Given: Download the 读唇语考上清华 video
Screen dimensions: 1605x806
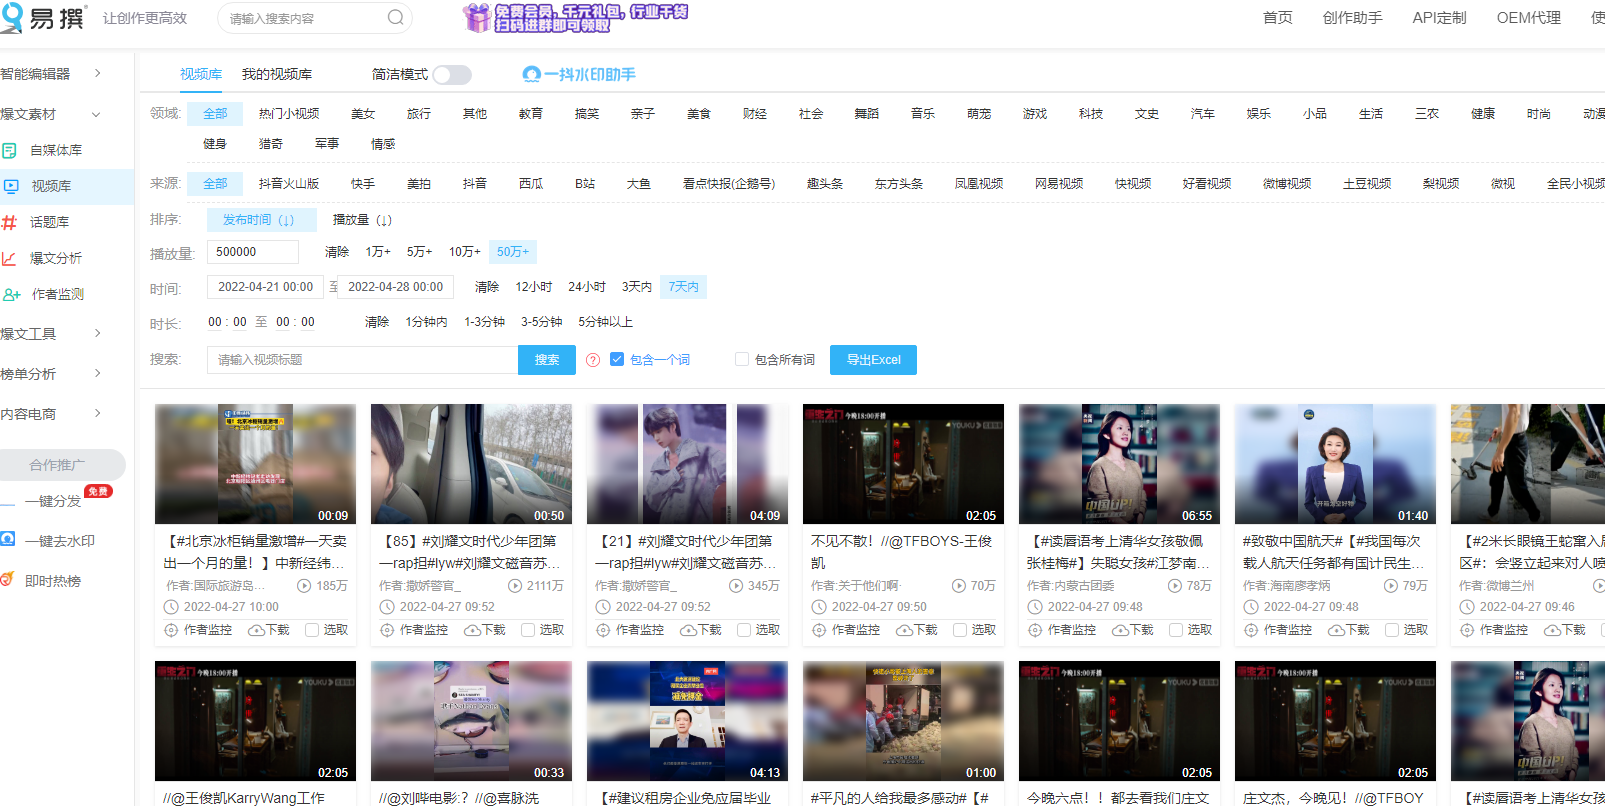Looking at the screenshot, I should point(1133,630).
